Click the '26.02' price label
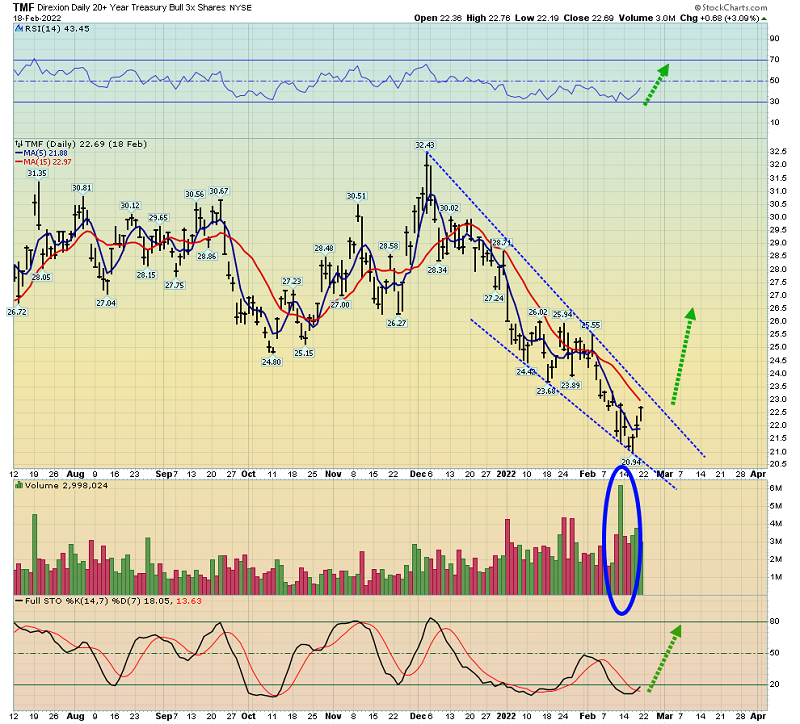The width and height of the screenshot is (800, 724). click(x=538, y=312)
